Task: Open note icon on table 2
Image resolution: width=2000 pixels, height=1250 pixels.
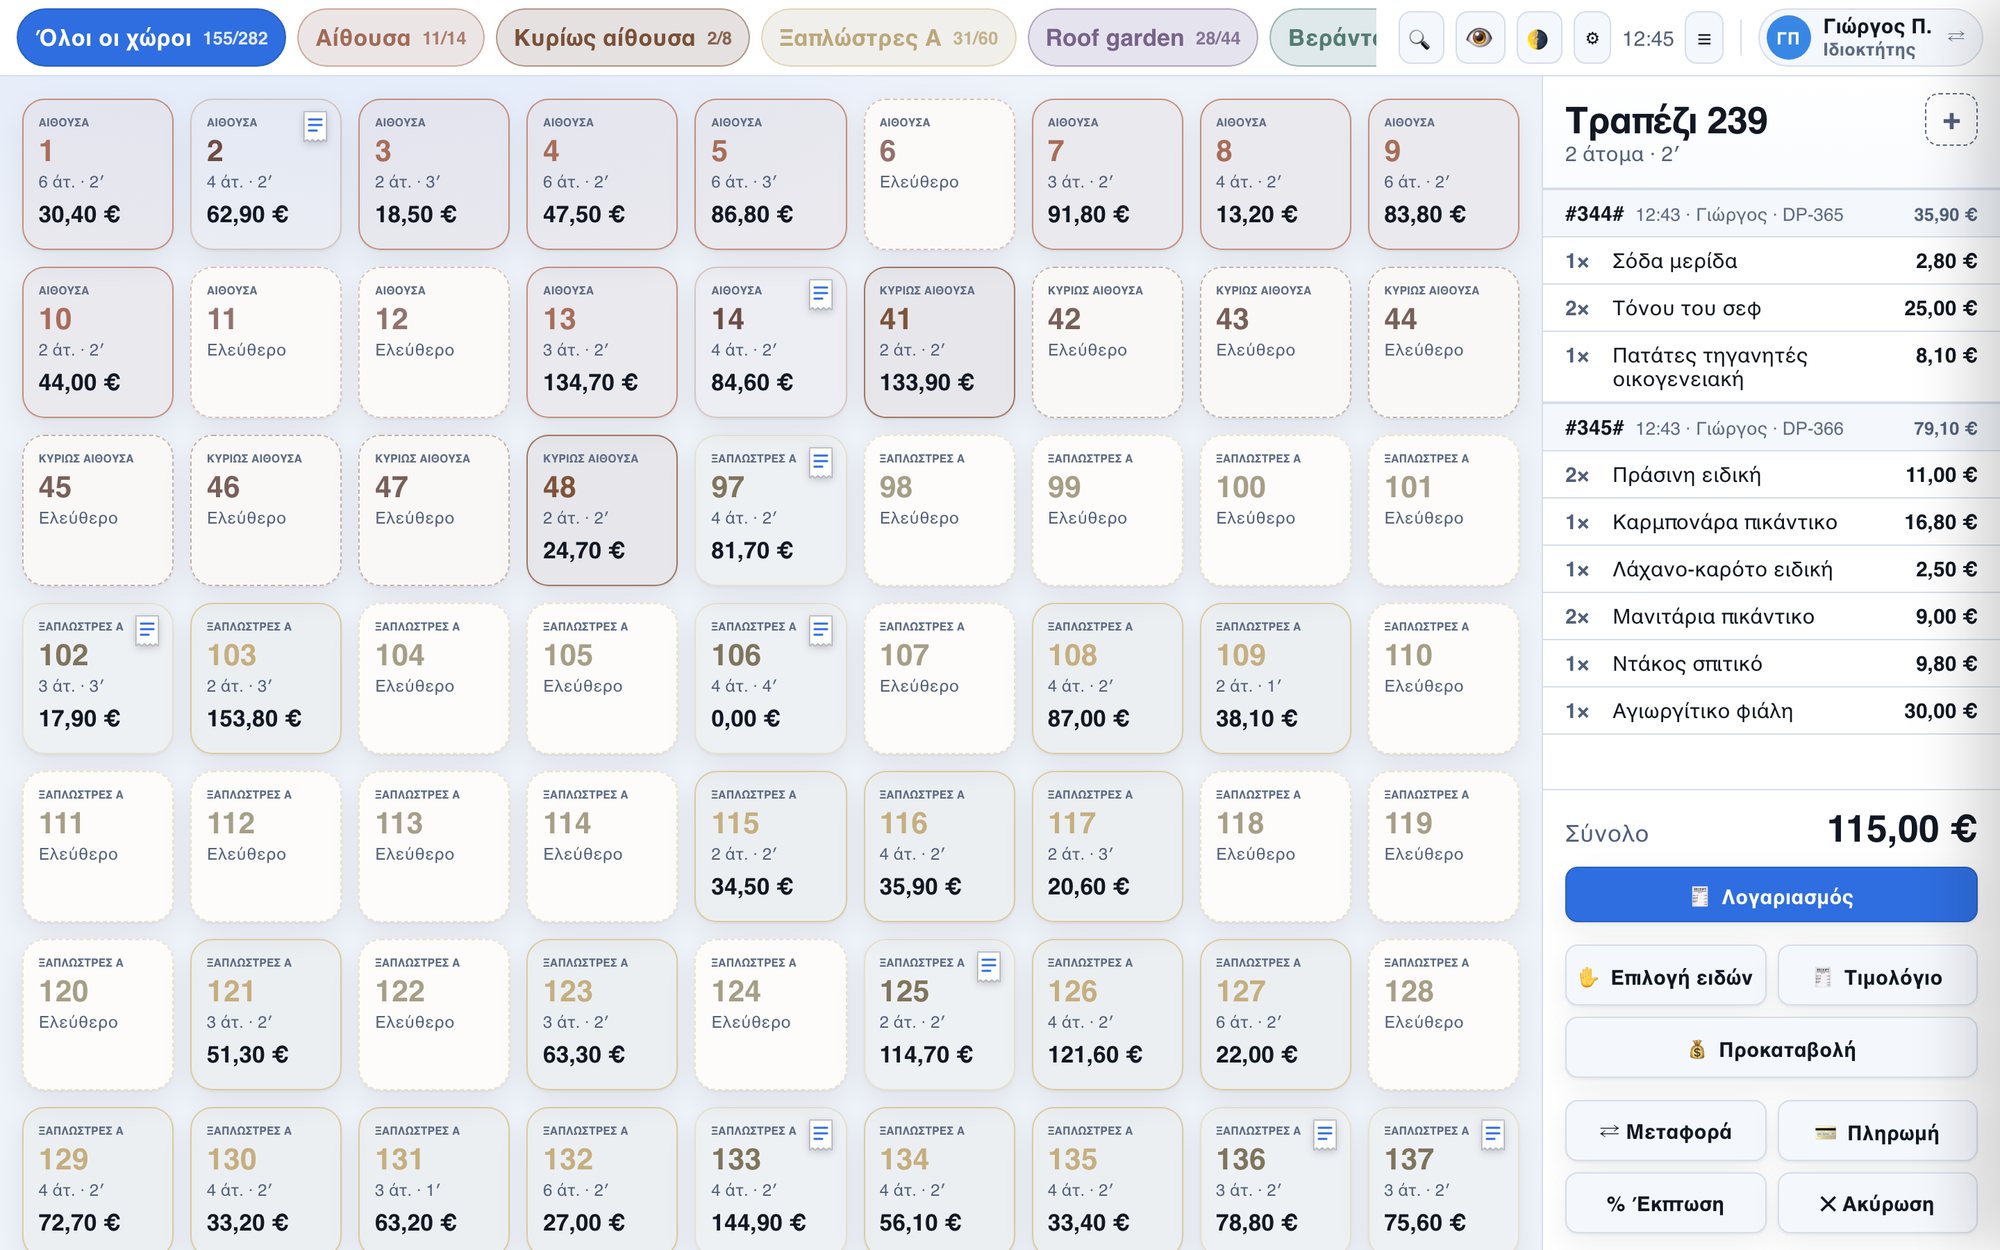Action: click(315, 126)
